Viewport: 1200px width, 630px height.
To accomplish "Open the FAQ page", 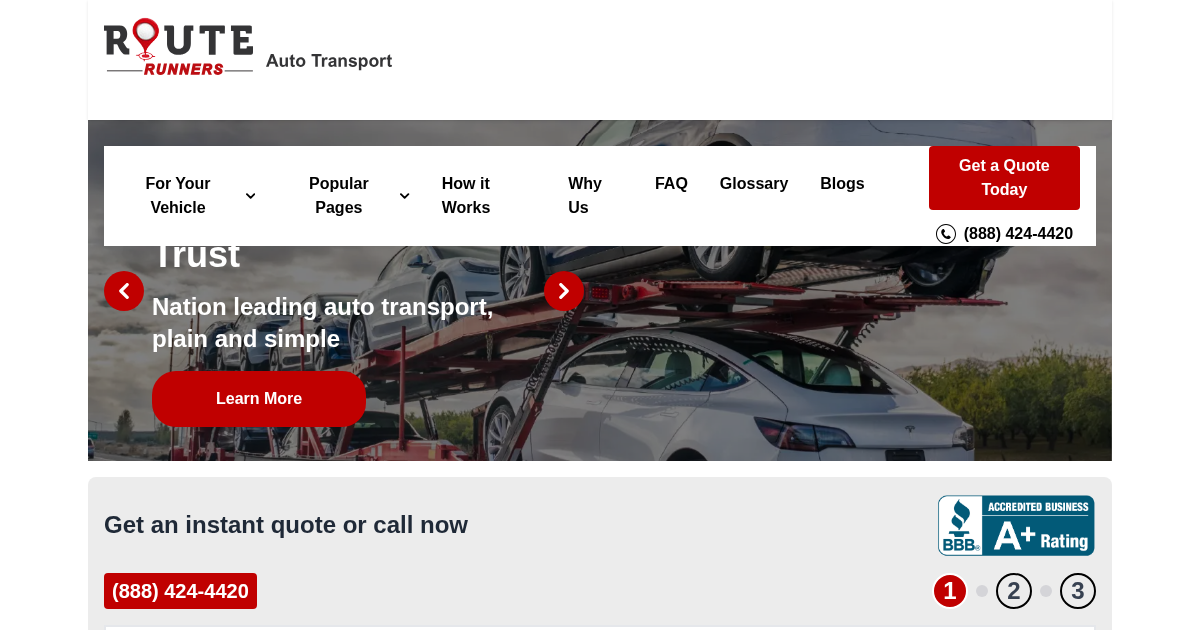I will pyautogui.click(x=671, y=184).
